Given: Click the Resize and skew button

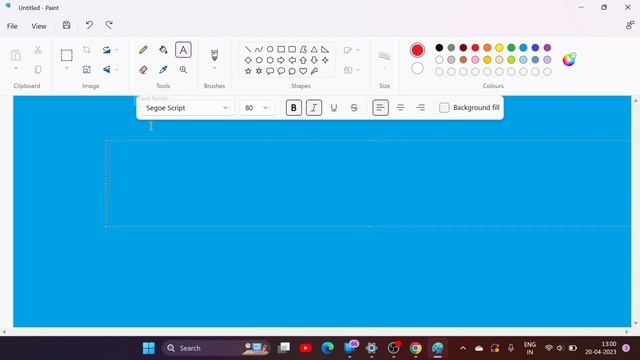Looking at the screenshot, I should [x=87, y=70].
